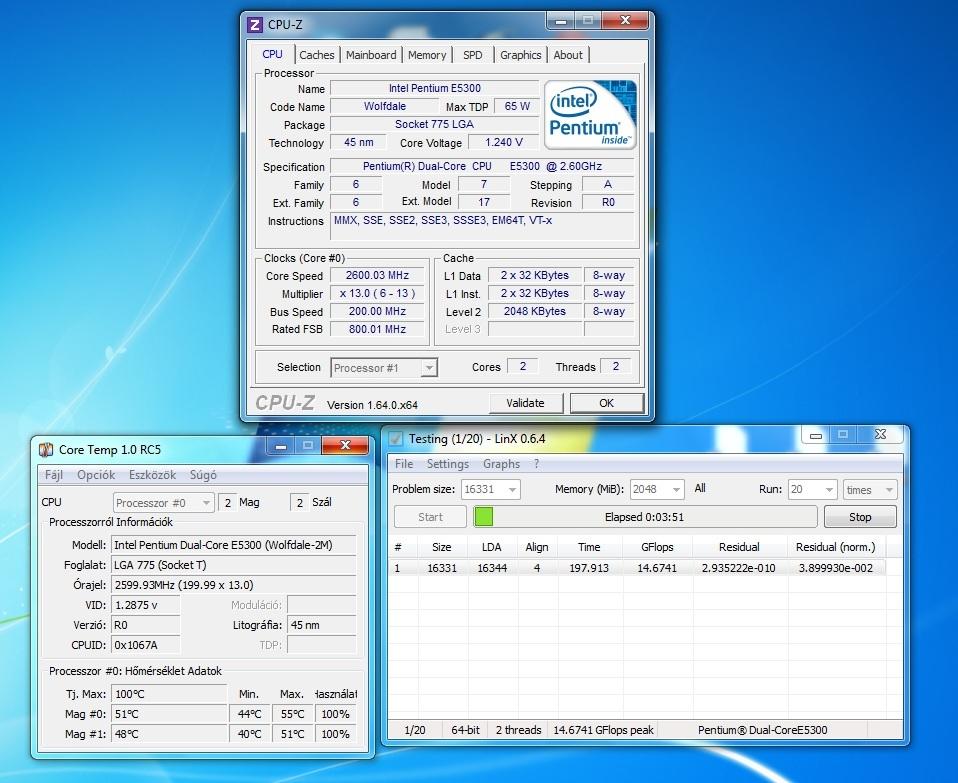Screen dimensions: 958x783
Task: Click the LinX title bar icon
Action: pos(396,439)
